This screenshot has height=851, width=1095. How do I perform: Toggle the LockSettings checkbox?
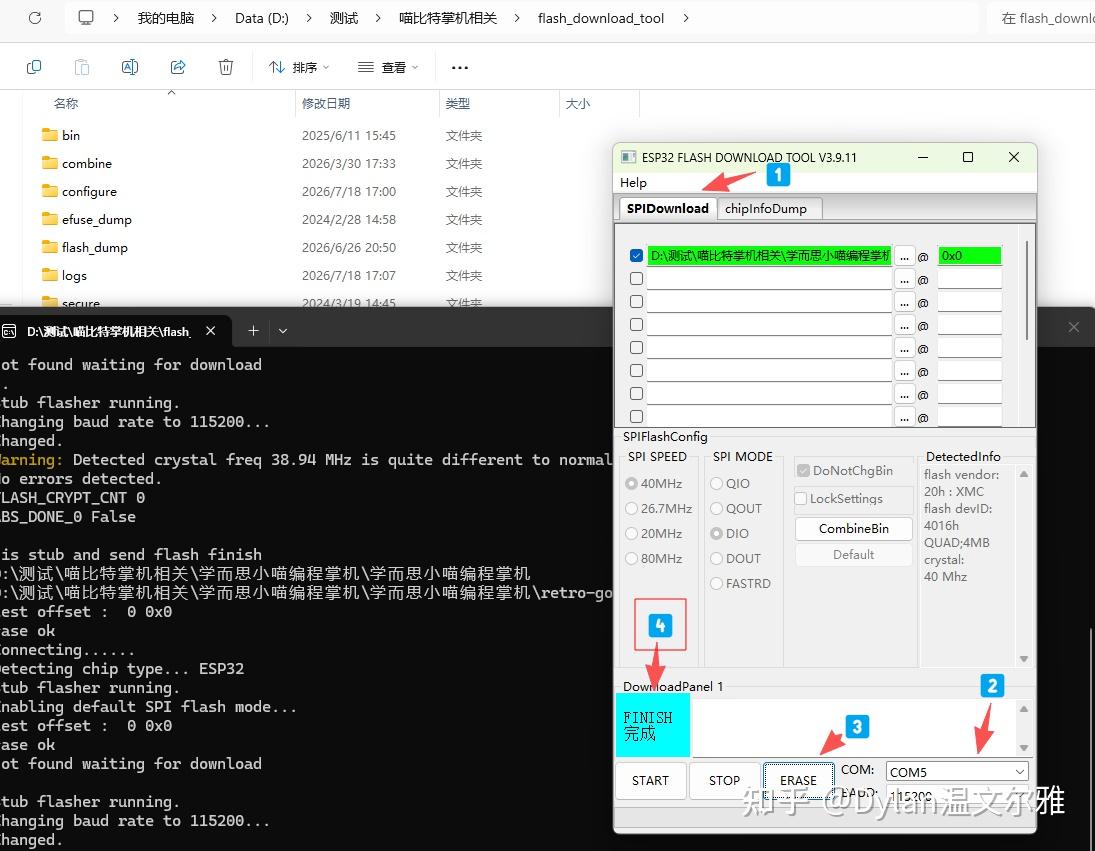[801, 498]
